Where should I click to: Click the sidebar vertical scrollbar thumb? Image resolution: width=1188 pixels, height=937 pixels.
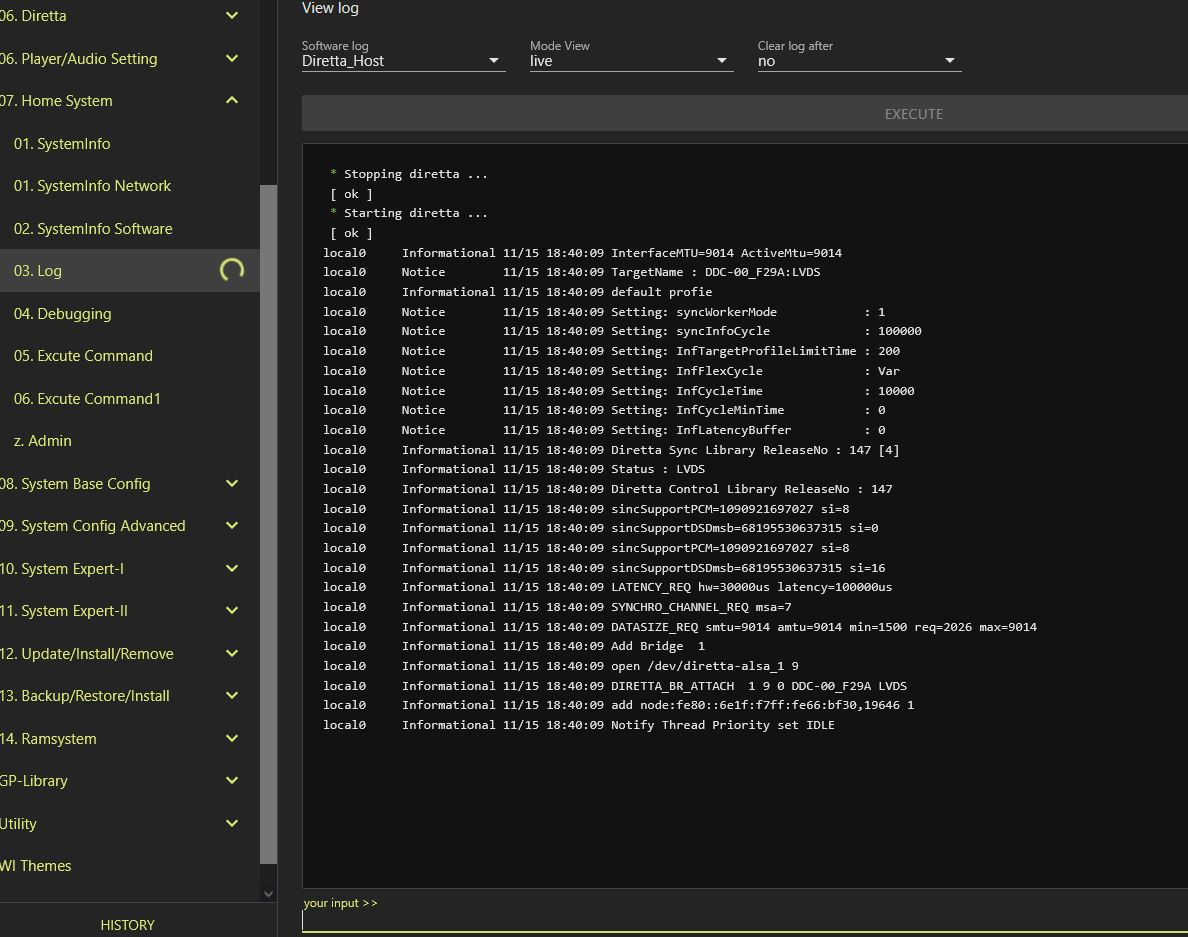268,524
